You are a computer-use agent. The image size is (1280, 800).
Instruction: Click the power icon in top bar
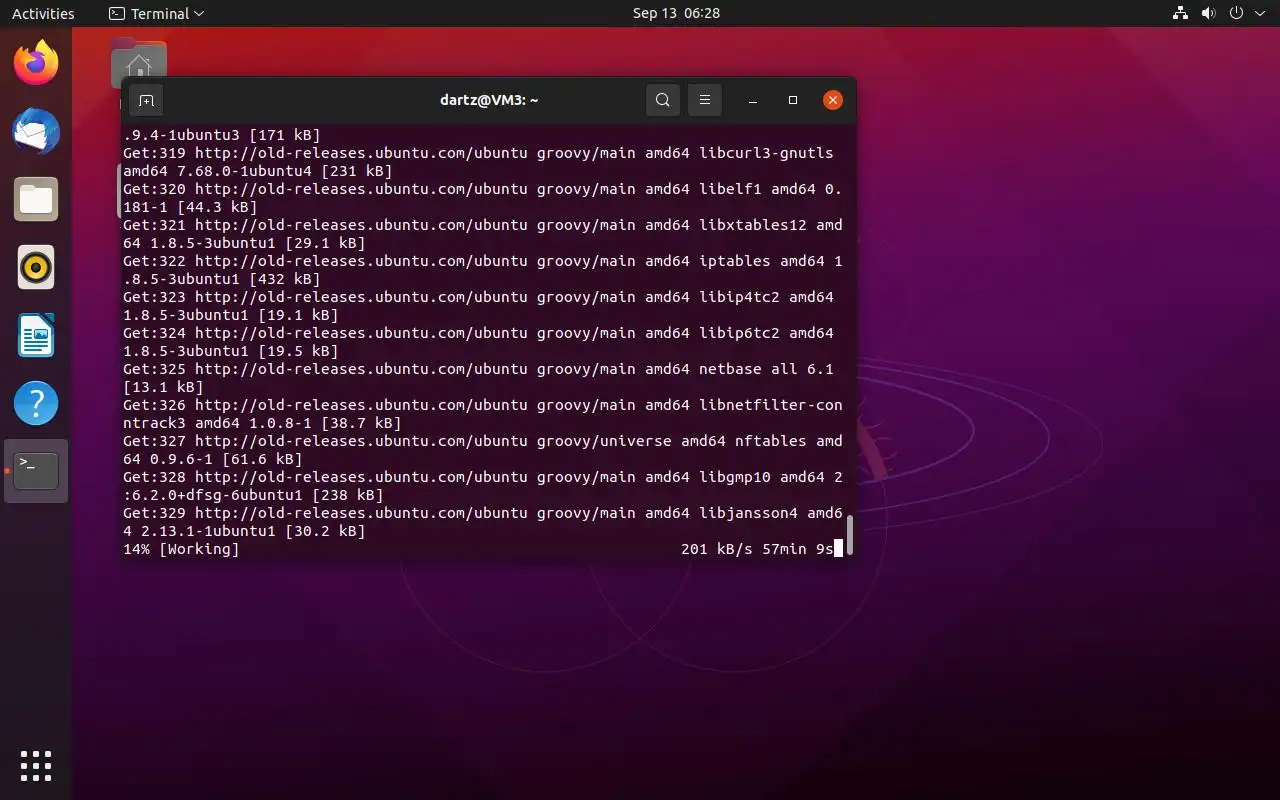click(1236, 13)
